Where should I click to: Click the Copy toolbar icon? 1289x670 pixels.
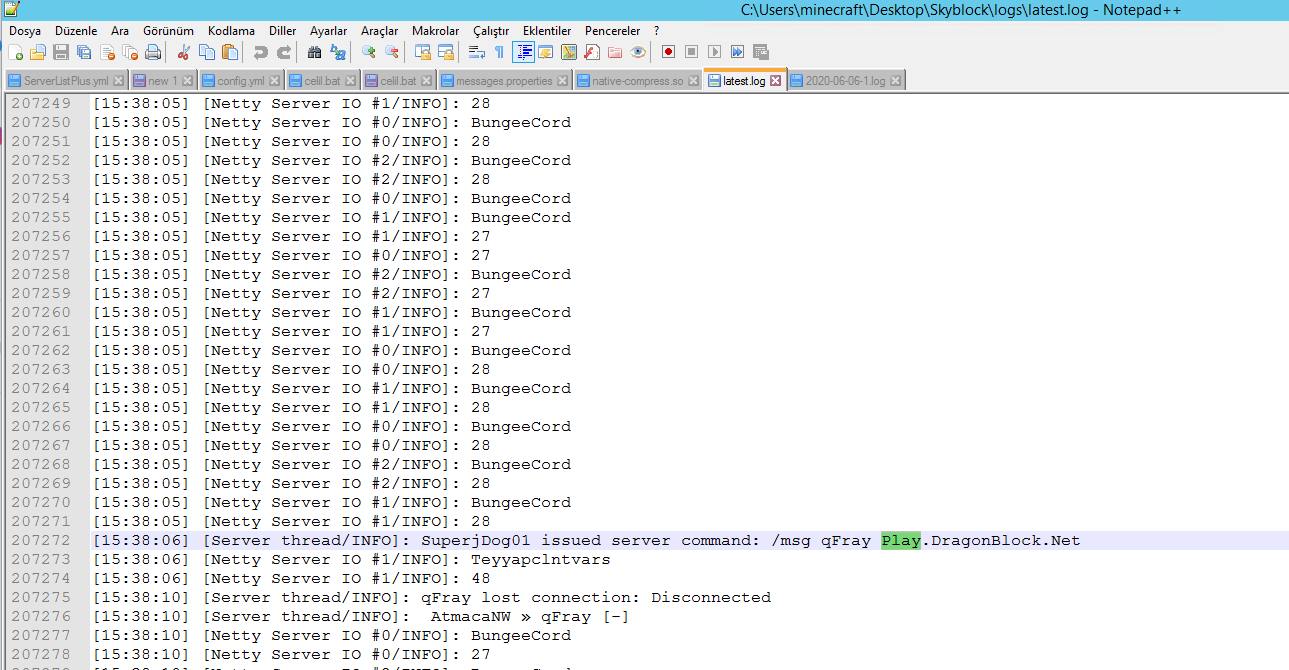point(207,52)
